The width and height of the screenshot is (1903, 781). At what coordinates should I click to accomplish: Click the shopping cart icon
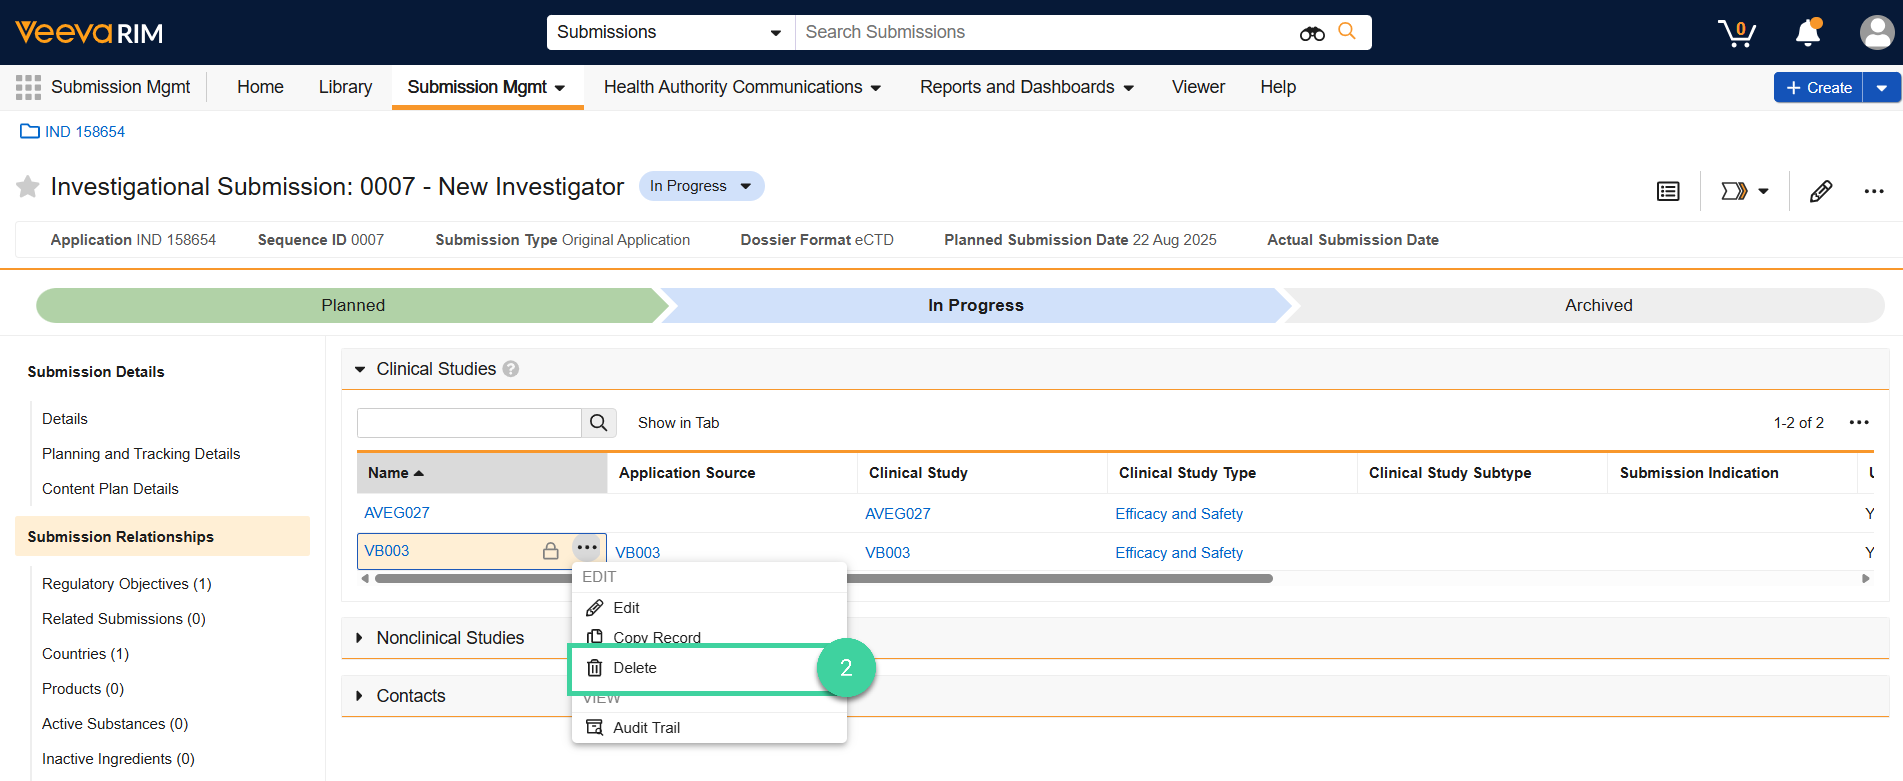(x=1736, y=33)
